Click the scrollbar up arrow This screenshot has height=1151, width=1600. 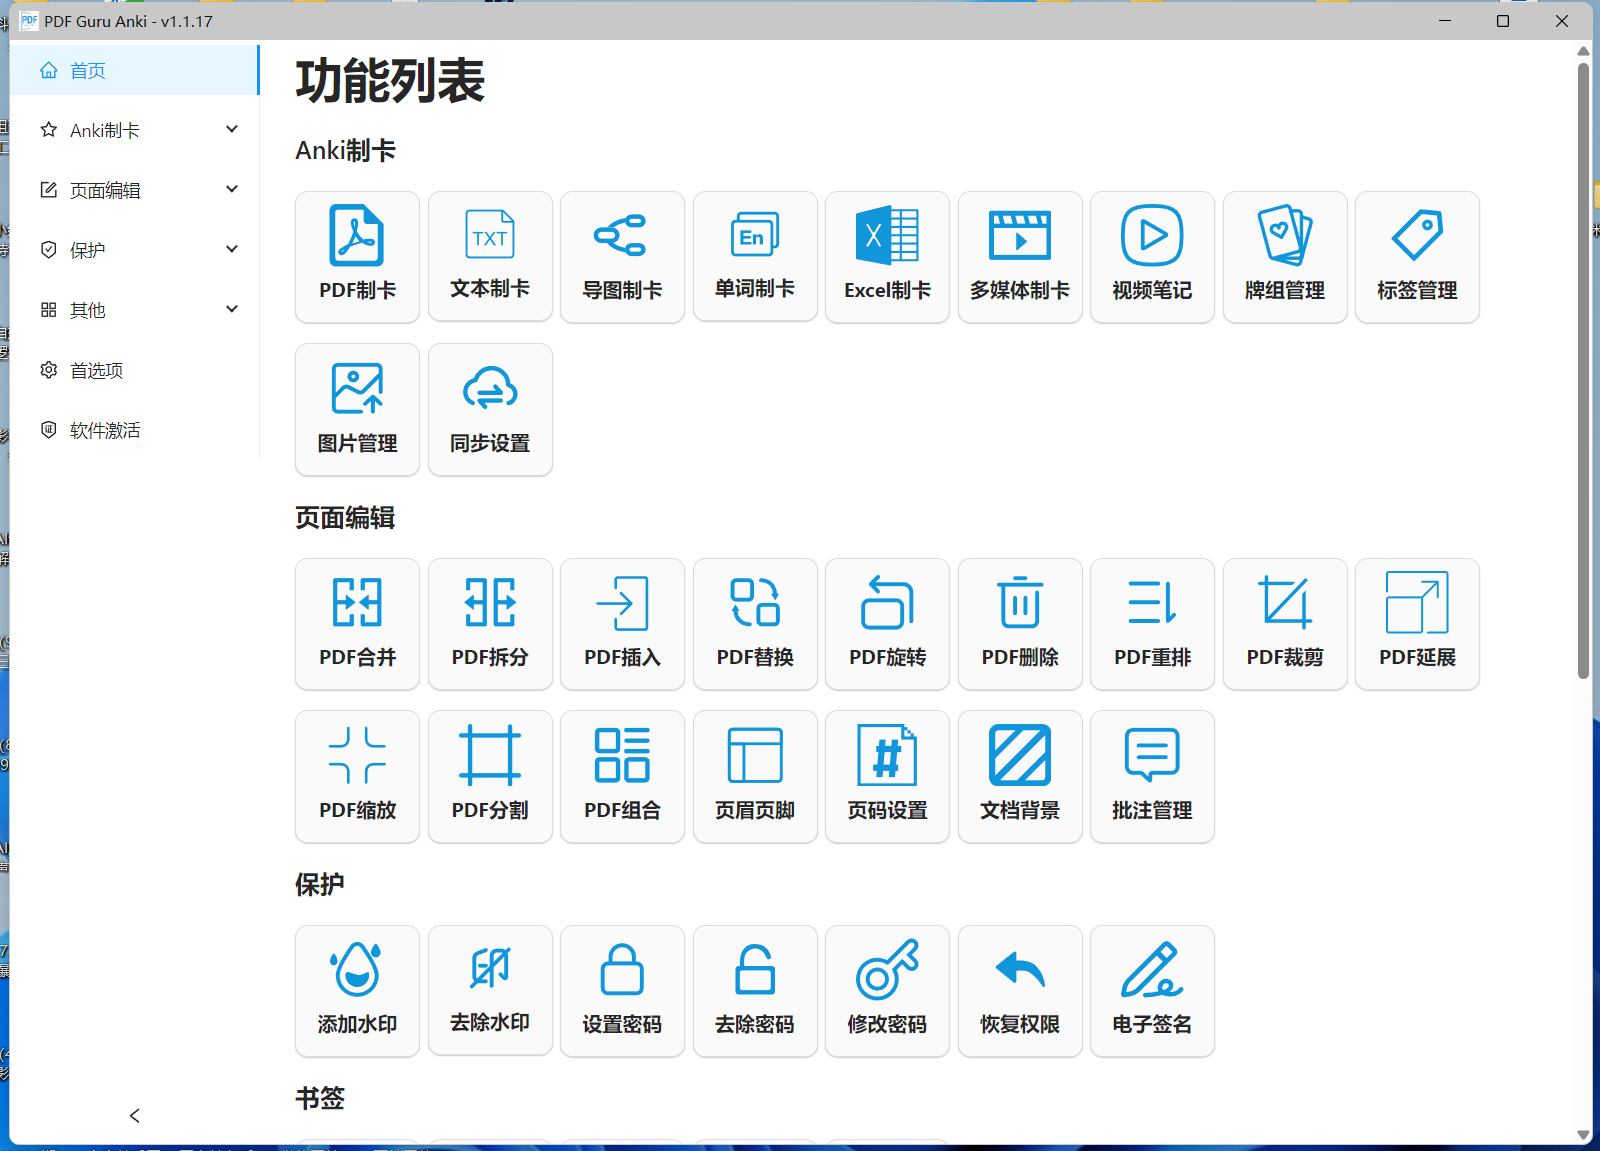[x=1583, y=51]
